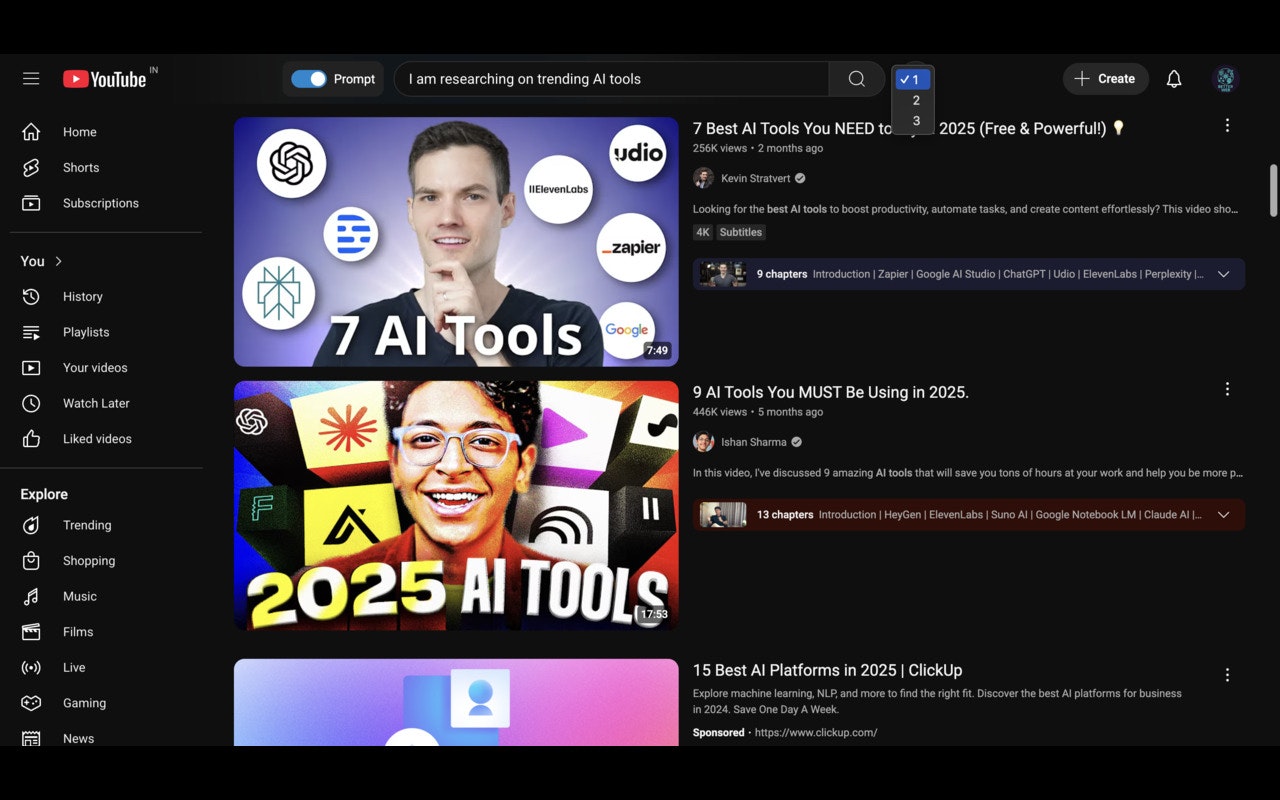Click the Trending flame icon
Image resolution: width=1280 pixels, height=800 pixels.
(x=31, y=525)
